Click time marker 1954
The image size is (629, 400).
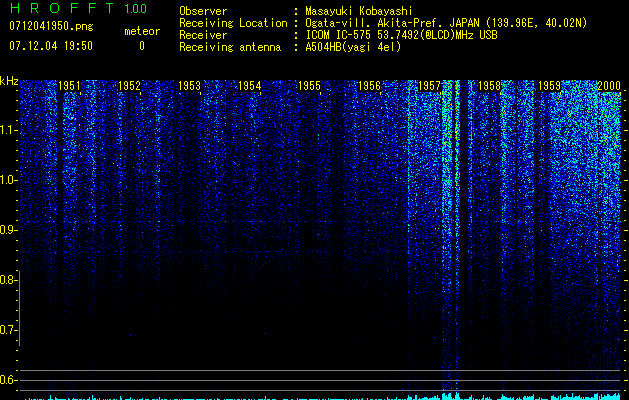tap(250, 85)
